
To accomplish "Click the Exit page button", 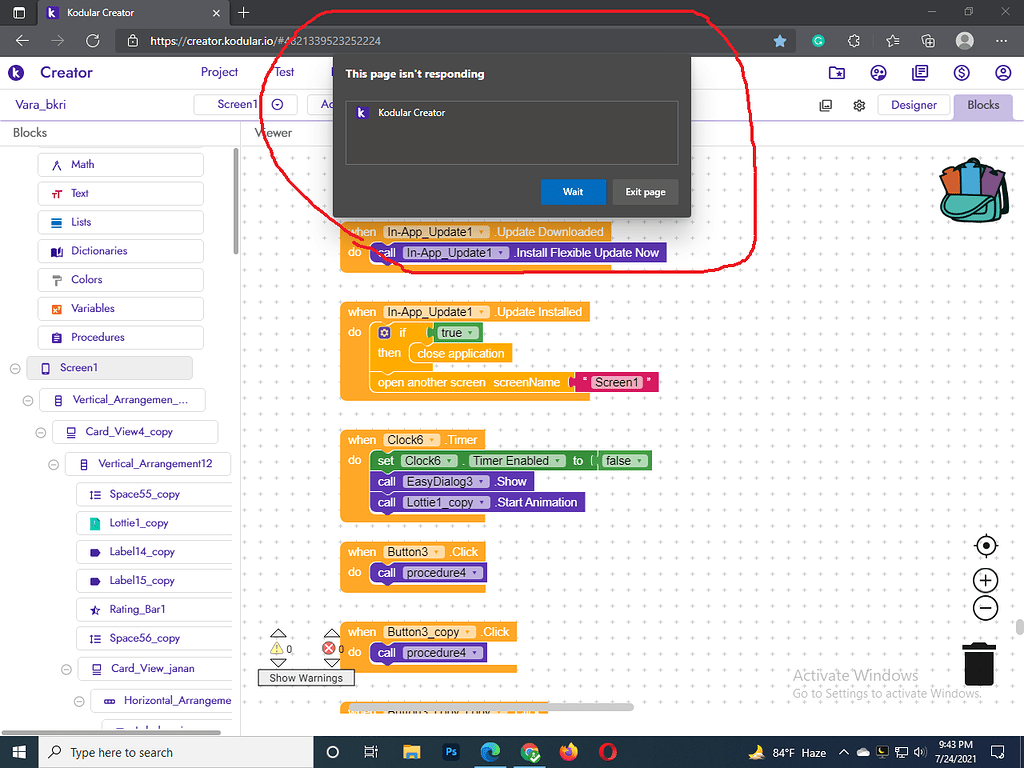I will pos(645,192).
